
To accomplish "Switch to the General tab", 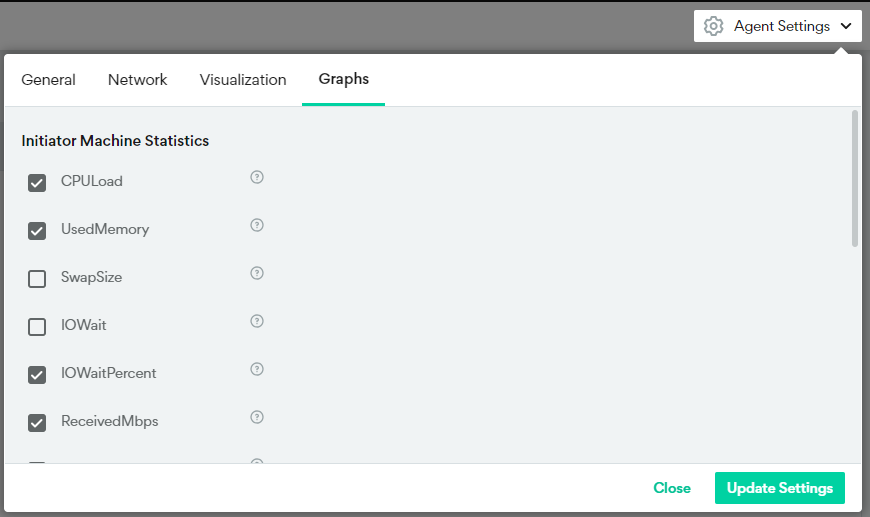I will [x=48, y=80].
